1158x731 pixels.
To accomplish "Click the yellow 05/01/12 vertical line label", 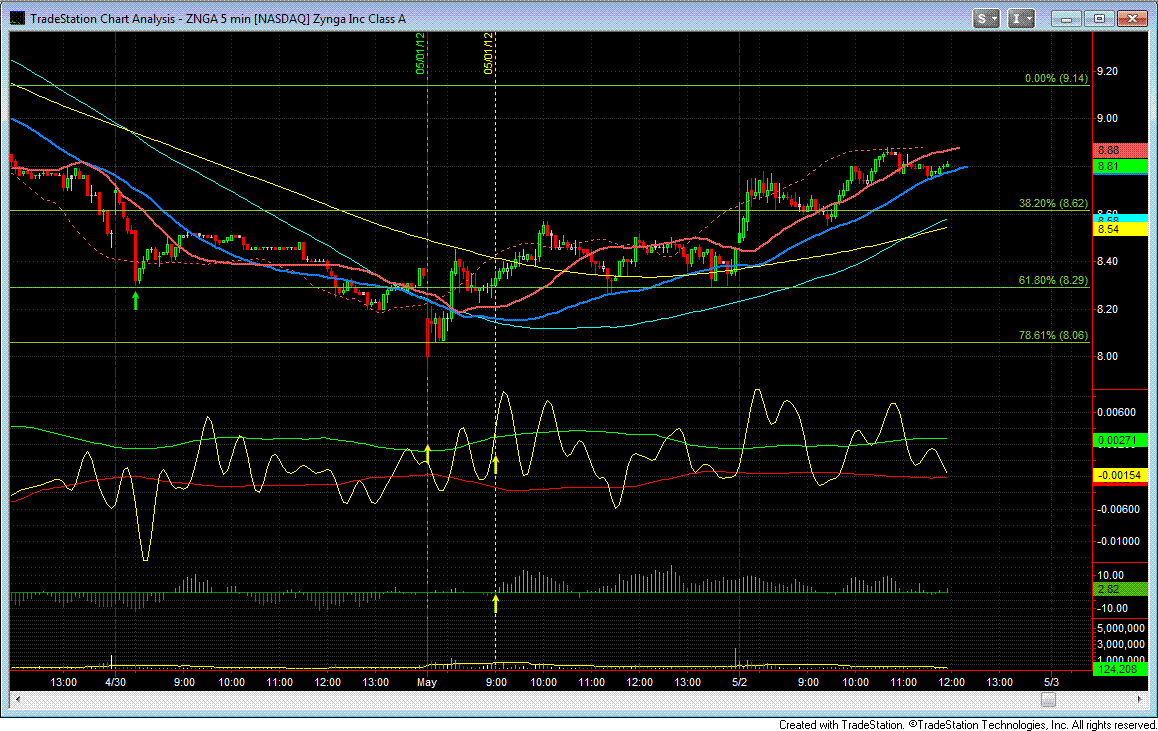I will pos(488,53).
